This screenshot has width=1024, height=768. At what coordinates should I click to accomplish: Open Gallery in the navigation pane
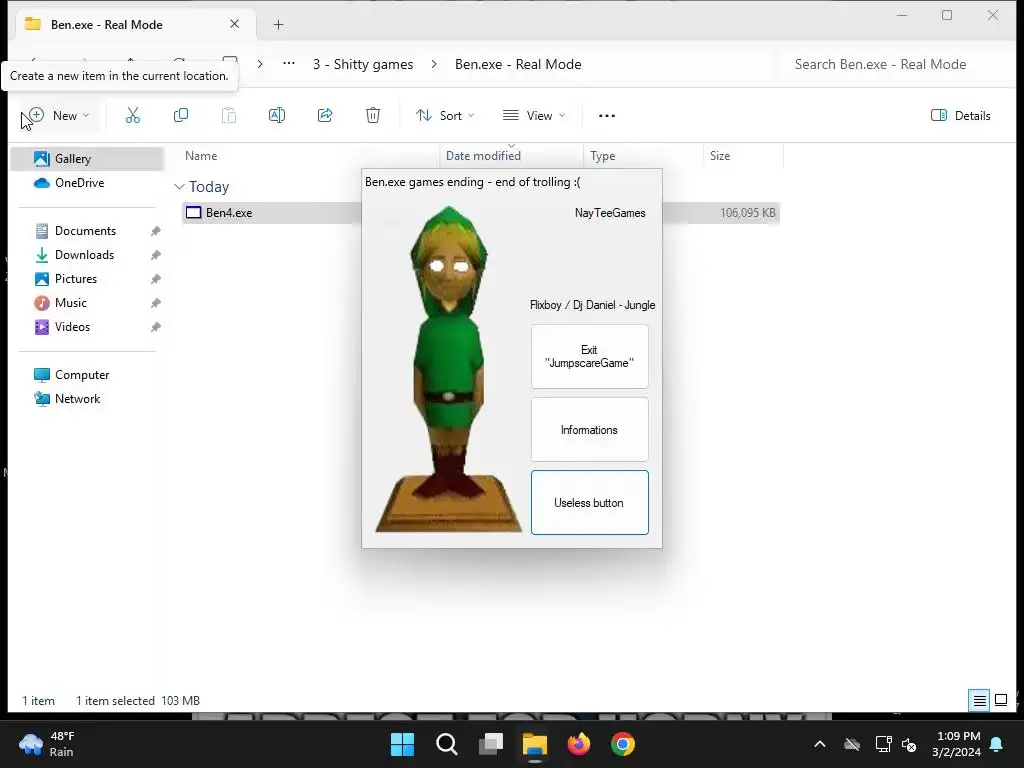pos(87,159)
